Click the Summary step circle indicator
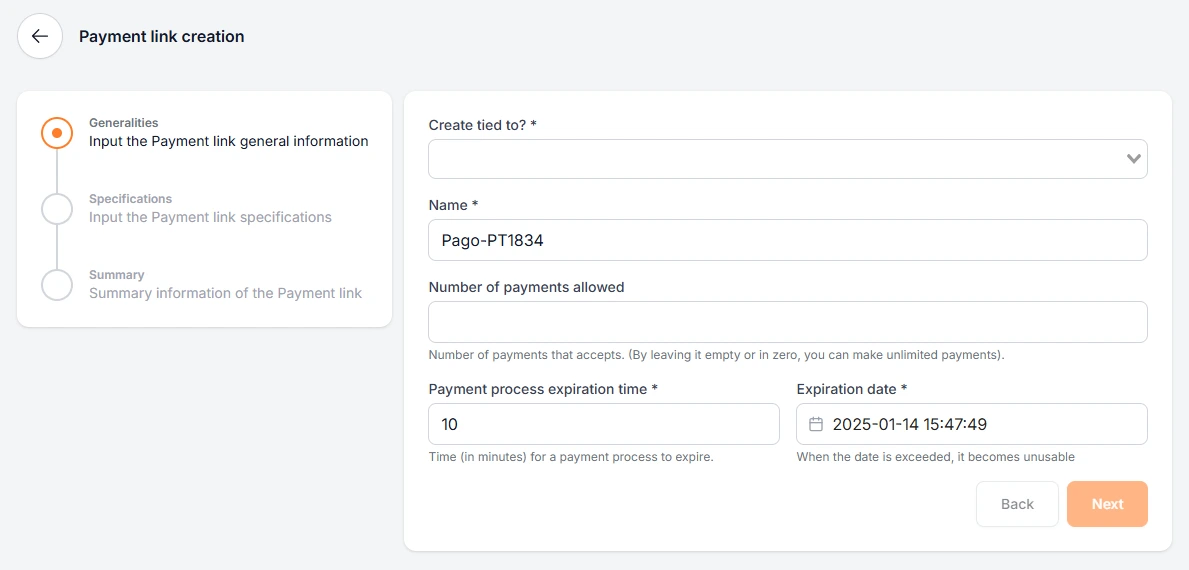Screen dimensions: 1189x570 [x=57, y=285]
